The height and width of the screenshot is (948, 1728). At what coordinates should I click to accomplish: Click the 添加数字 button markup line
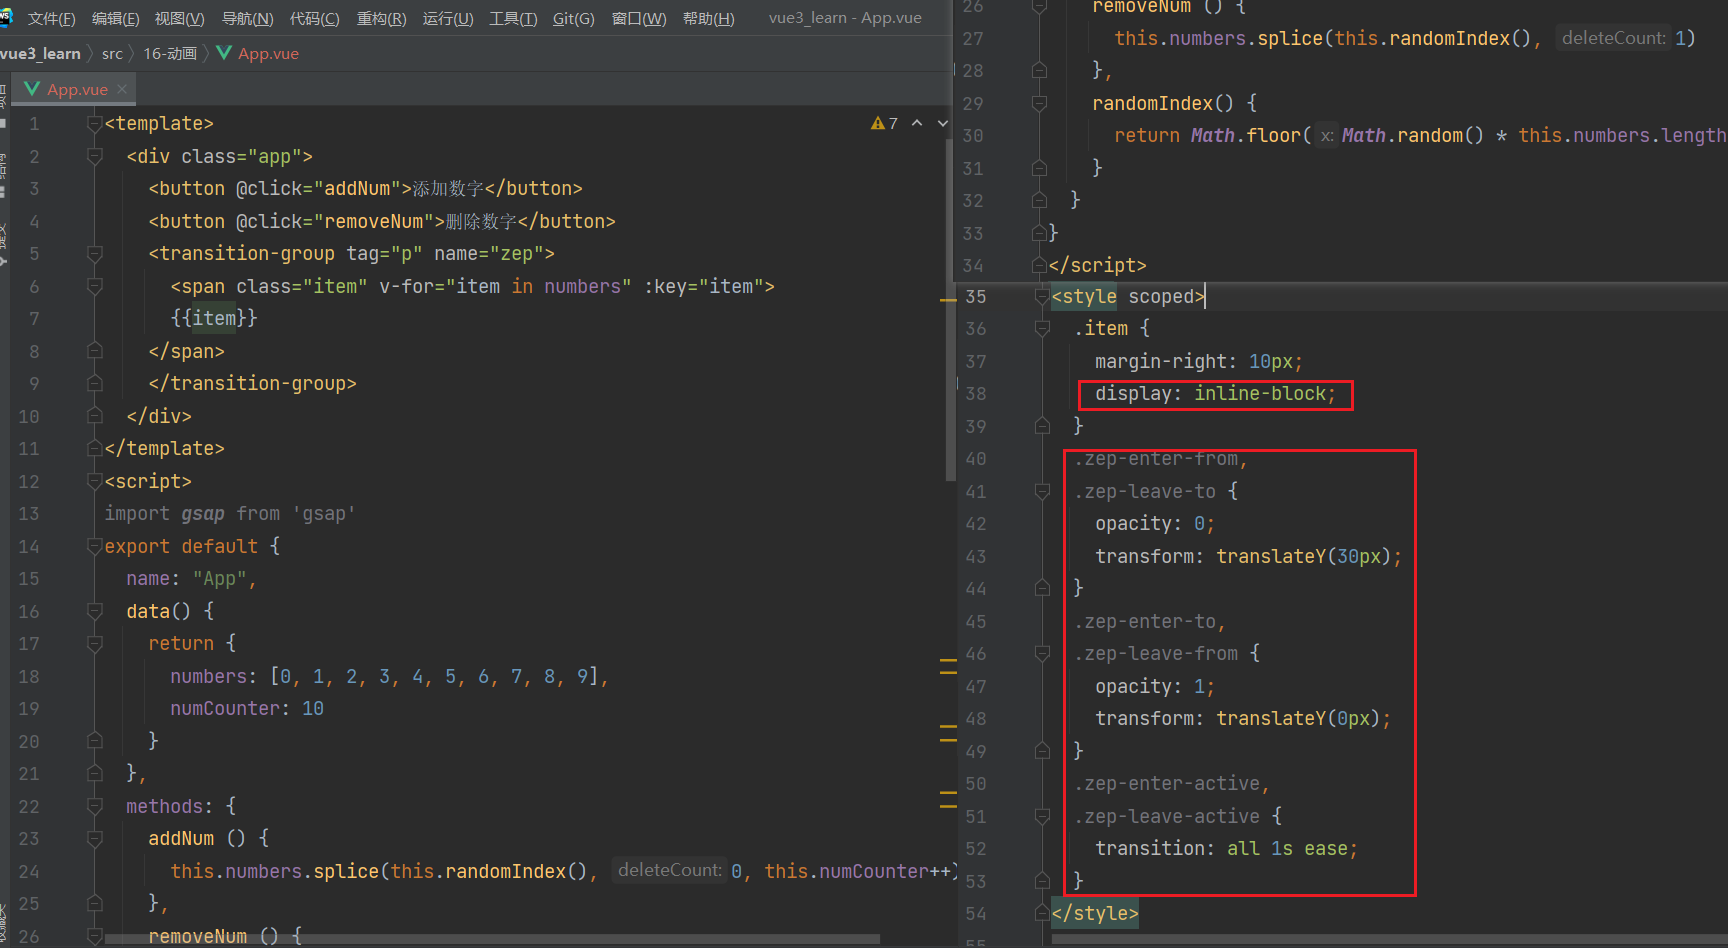(x=365, y=188)
